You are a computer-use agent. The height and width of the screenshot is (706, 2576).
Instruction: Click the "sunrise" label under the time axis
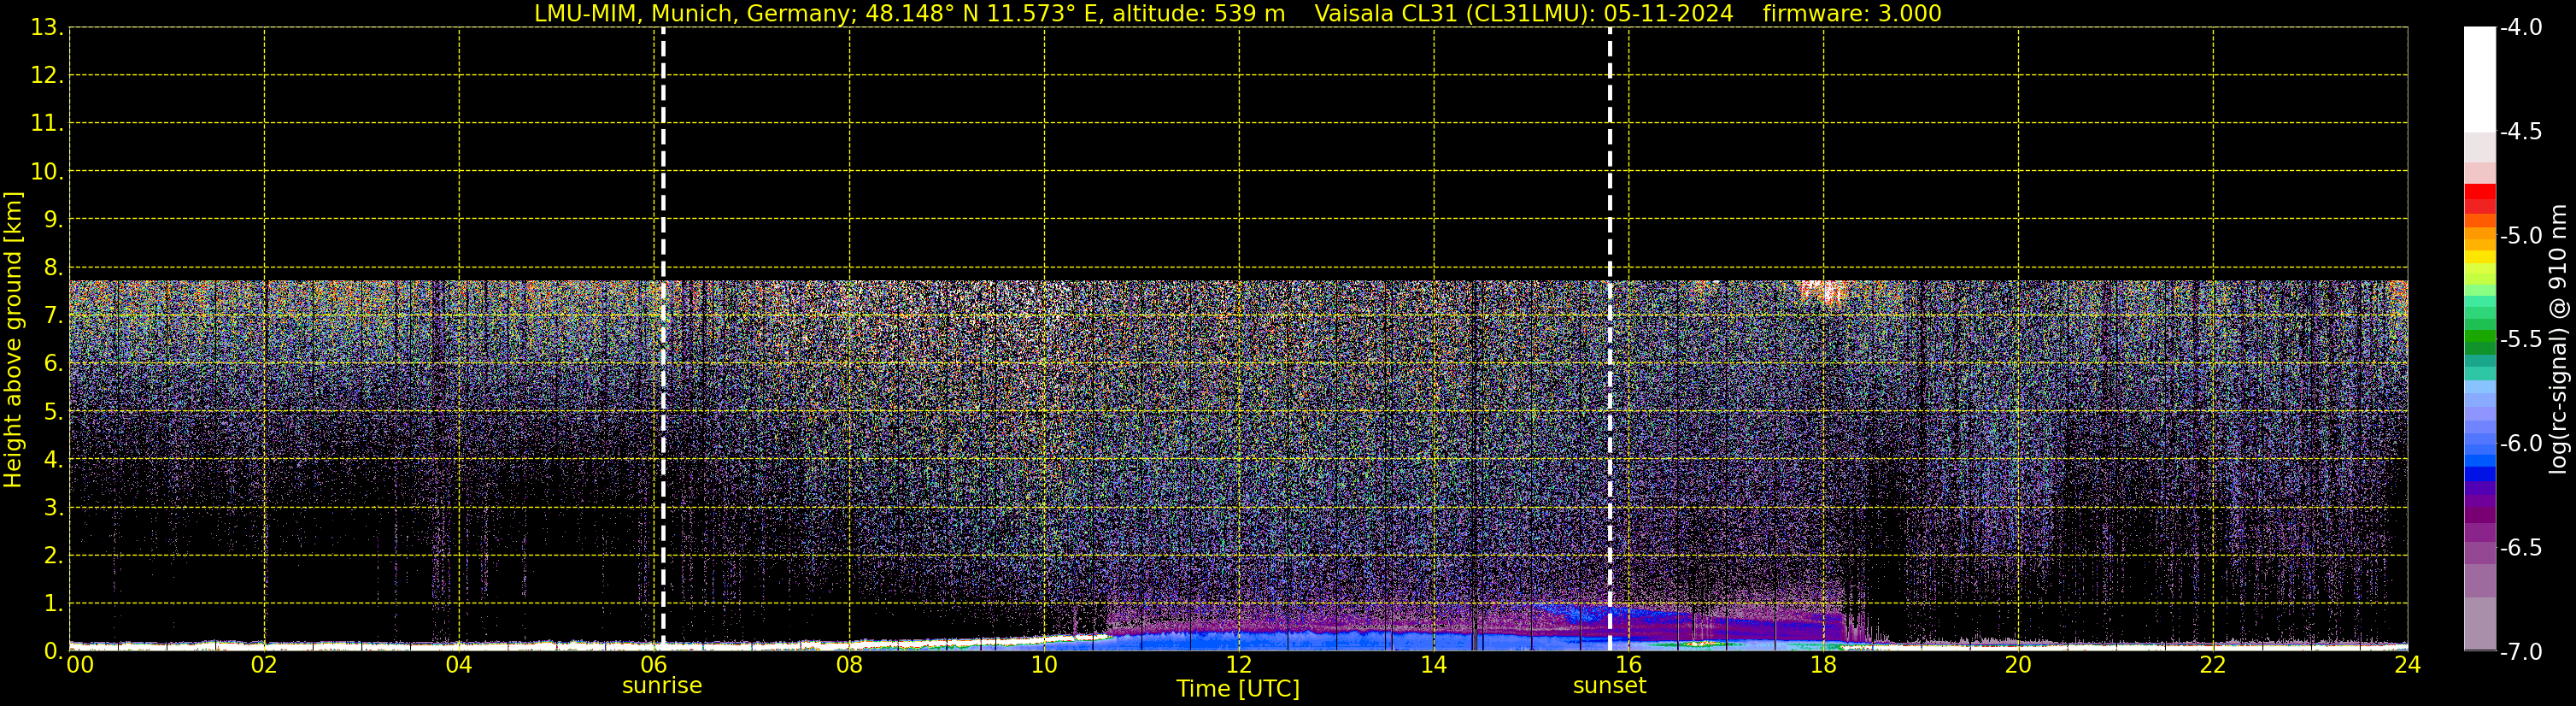(662, 686)
